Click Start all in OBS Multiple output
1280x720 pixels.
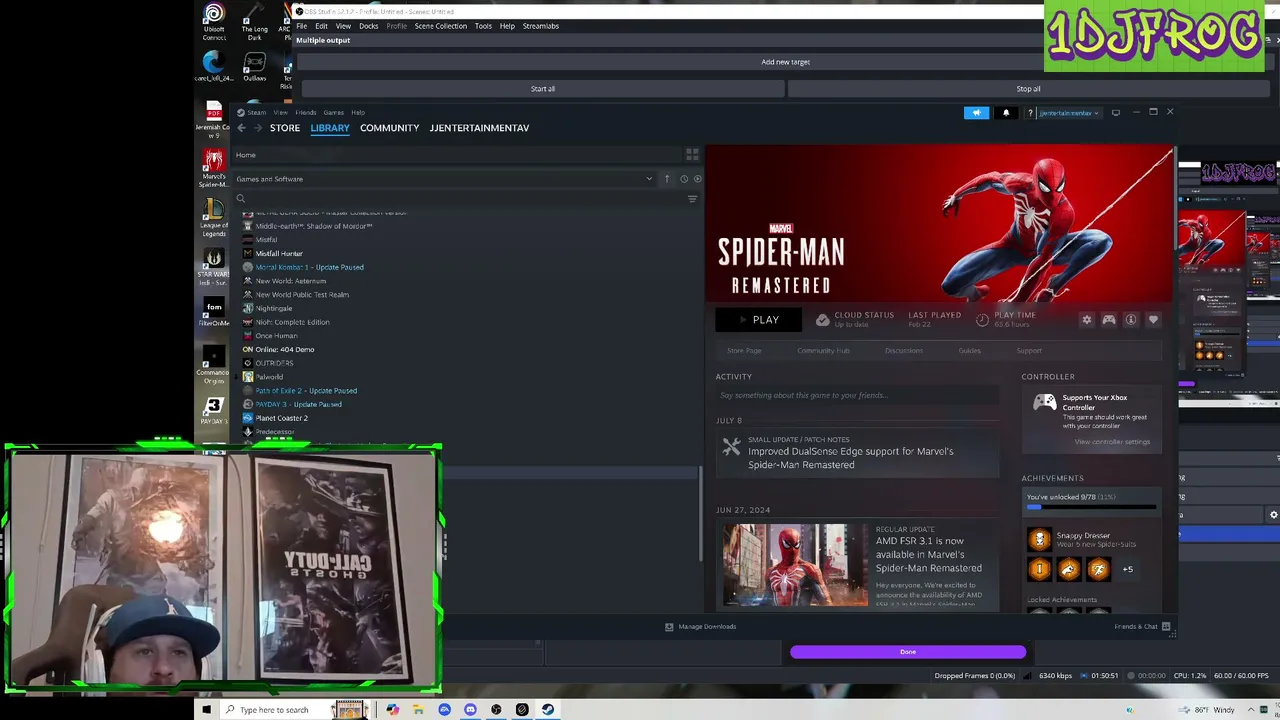pyautogui.click(x=543, y=89)
